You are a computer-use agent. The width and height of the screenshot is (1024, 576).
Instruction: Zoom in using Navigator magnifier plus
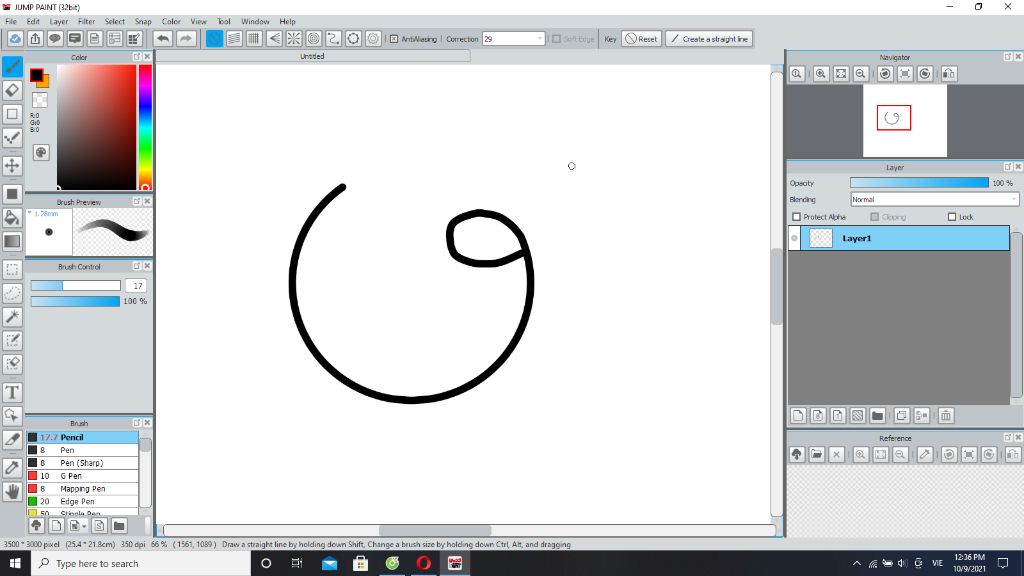coord(821,74)
